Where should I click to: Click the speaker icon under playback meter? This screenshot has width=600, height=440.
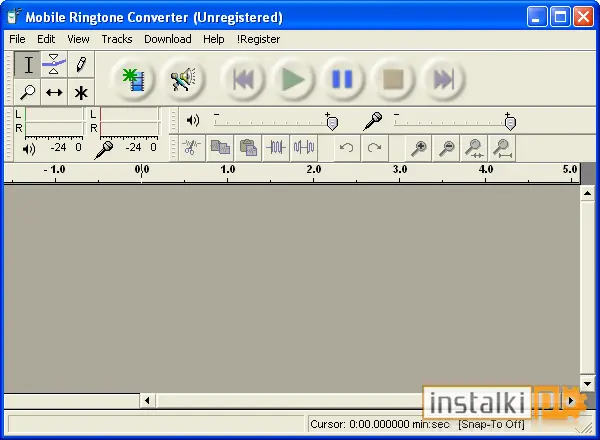pos(29,149)
